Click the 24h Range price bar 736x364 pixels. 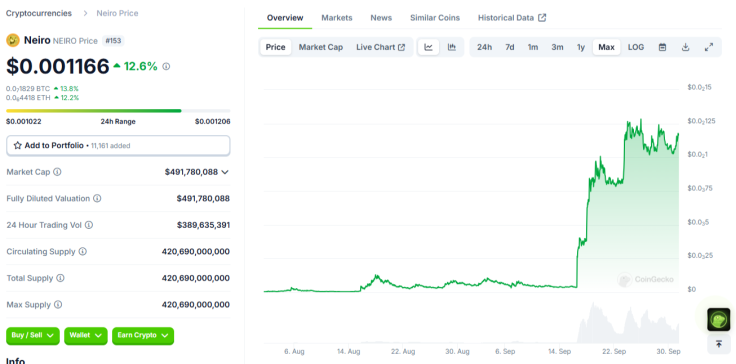pyautogui.click(x=118, y=111)
